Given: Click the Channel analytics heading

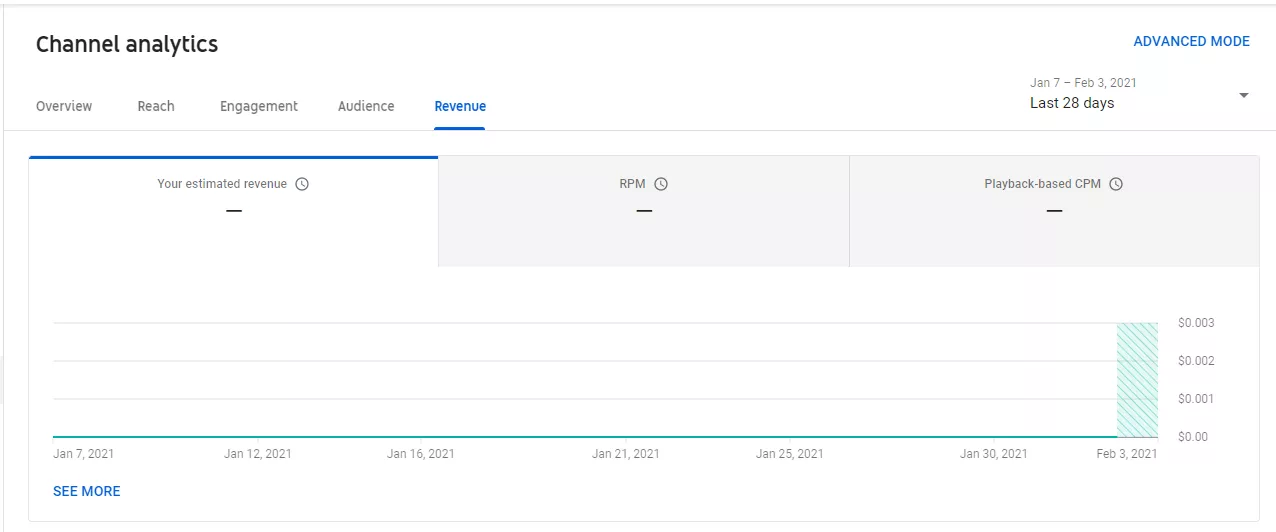Looking at the screenshot, I should pos(127,44).
